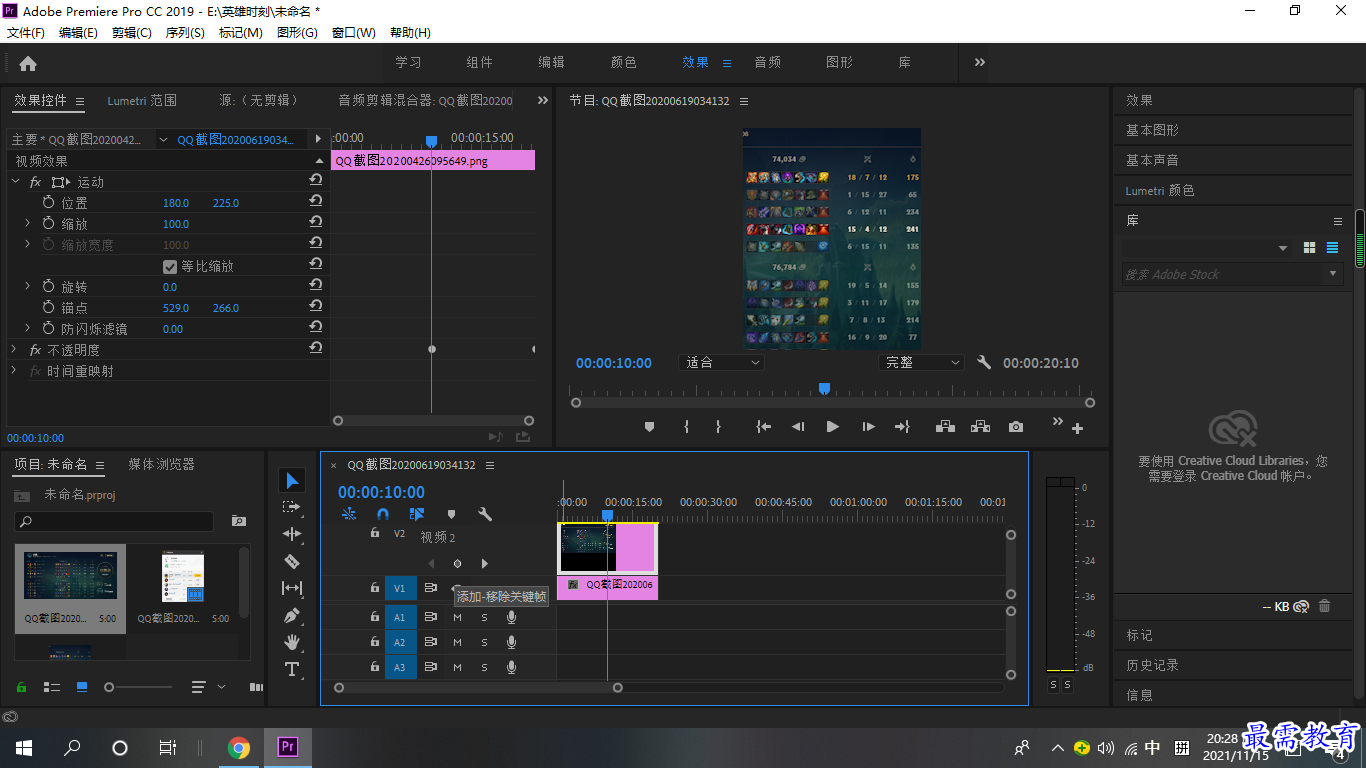The height and width of the screenshot is (768, 1366).
Task: Select the Ripple Edit tool
Action: click(x=292, y=534)
